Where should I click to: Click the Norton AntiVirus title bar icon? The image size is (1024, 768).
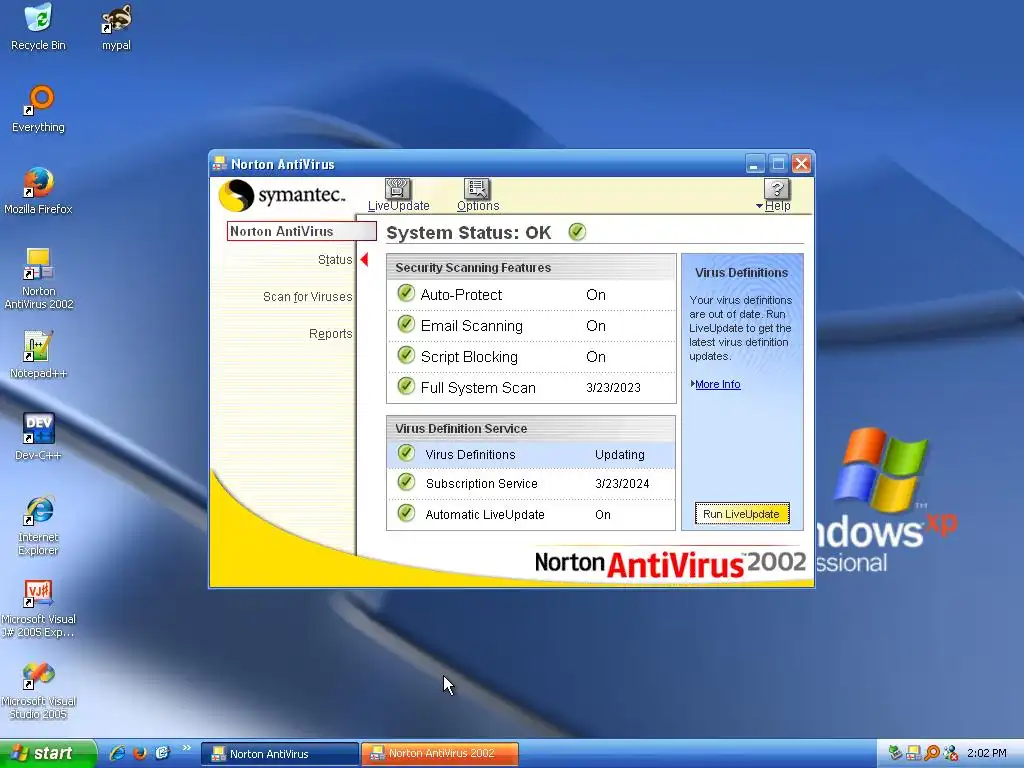219,164
